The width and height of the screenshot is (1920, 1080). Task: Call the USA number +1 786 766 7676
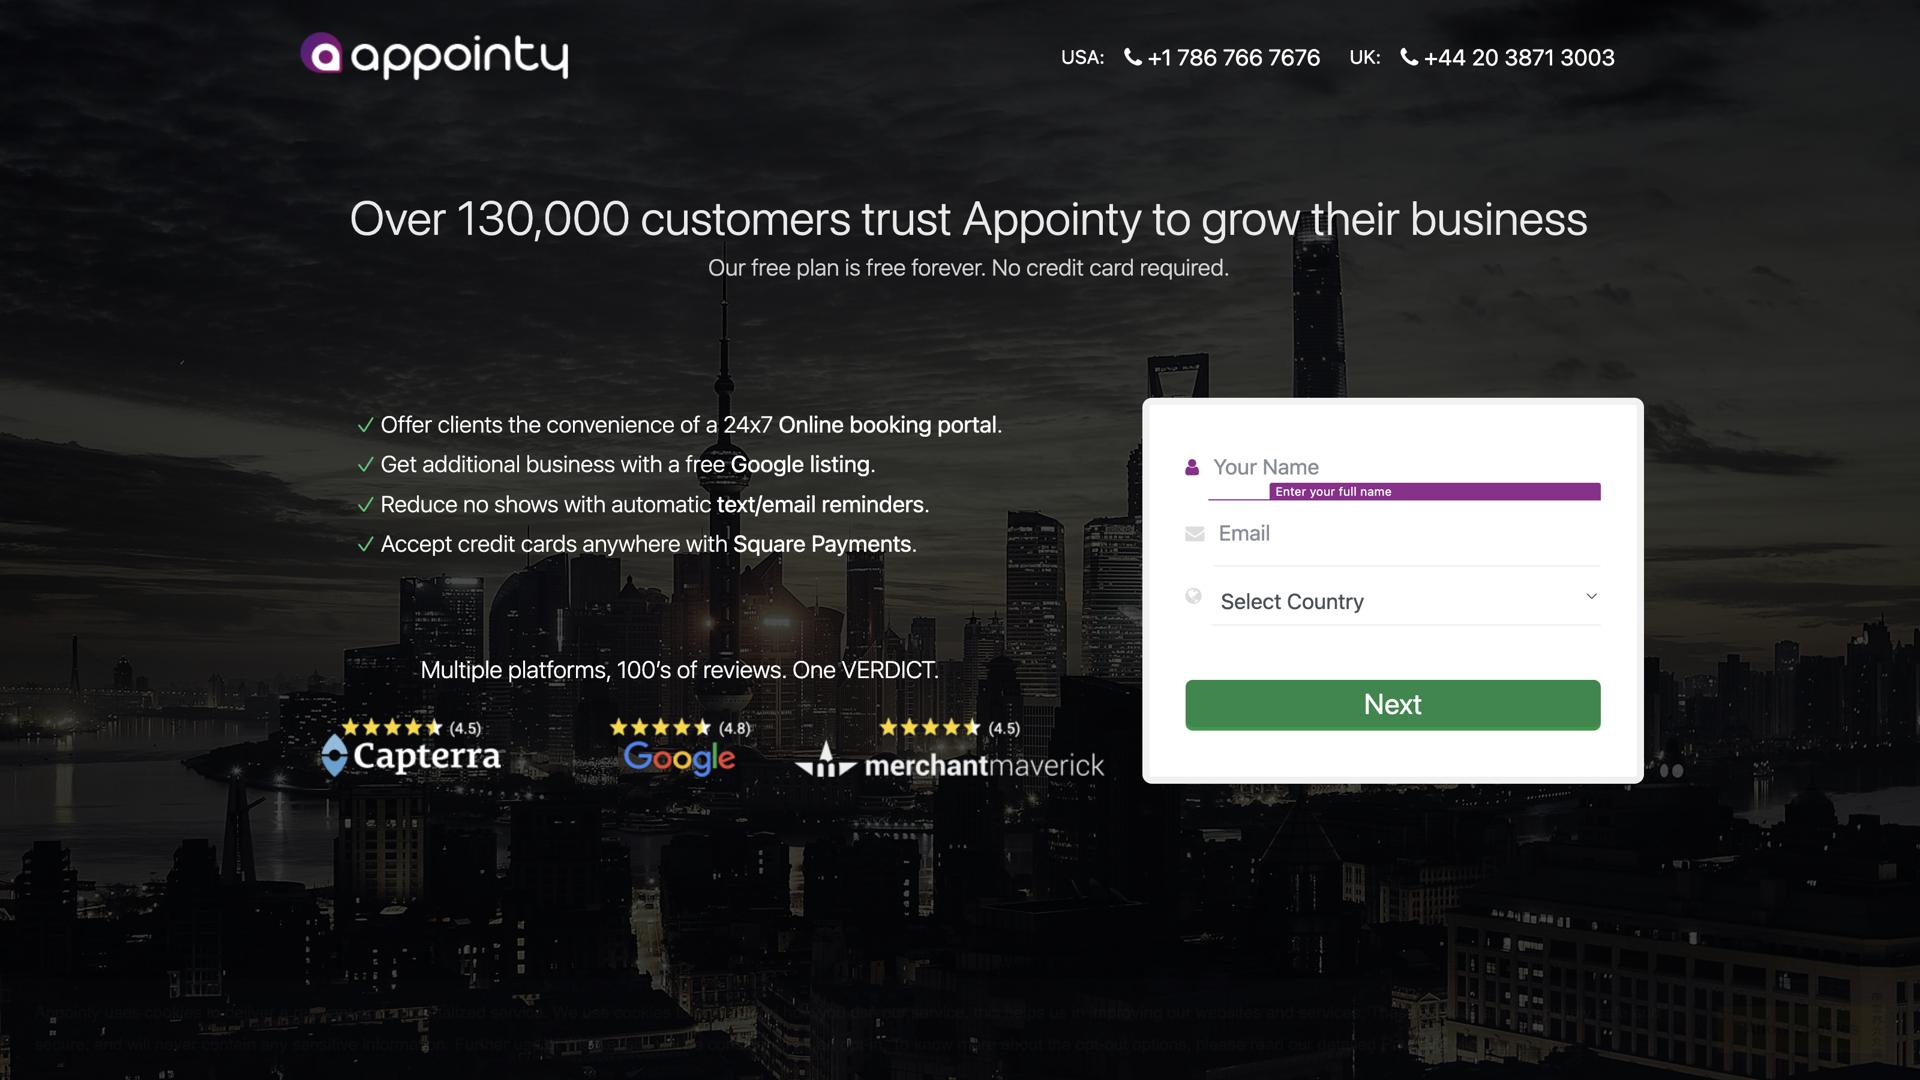point(1234,58)
